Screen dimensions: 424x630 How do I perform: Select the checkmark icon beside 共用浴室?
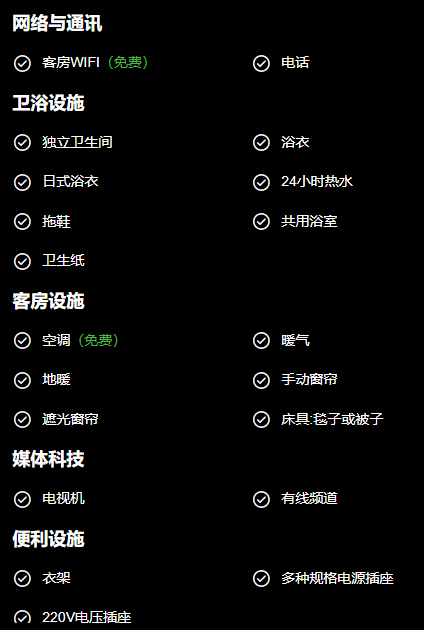pyautogui.click(x=261, y=222)
